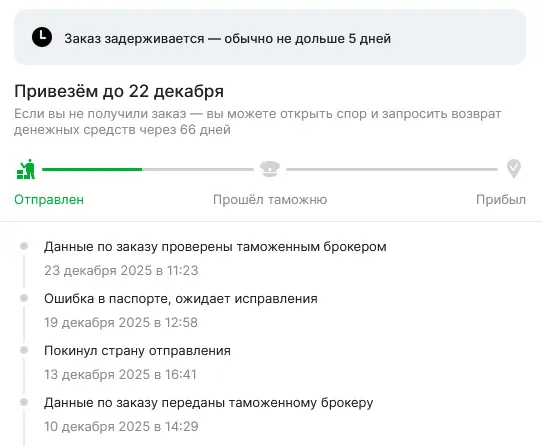The height and width of the screenshot is (446, 542).
Task: Click the timeline dot for passport error
Action: (24, 298)
